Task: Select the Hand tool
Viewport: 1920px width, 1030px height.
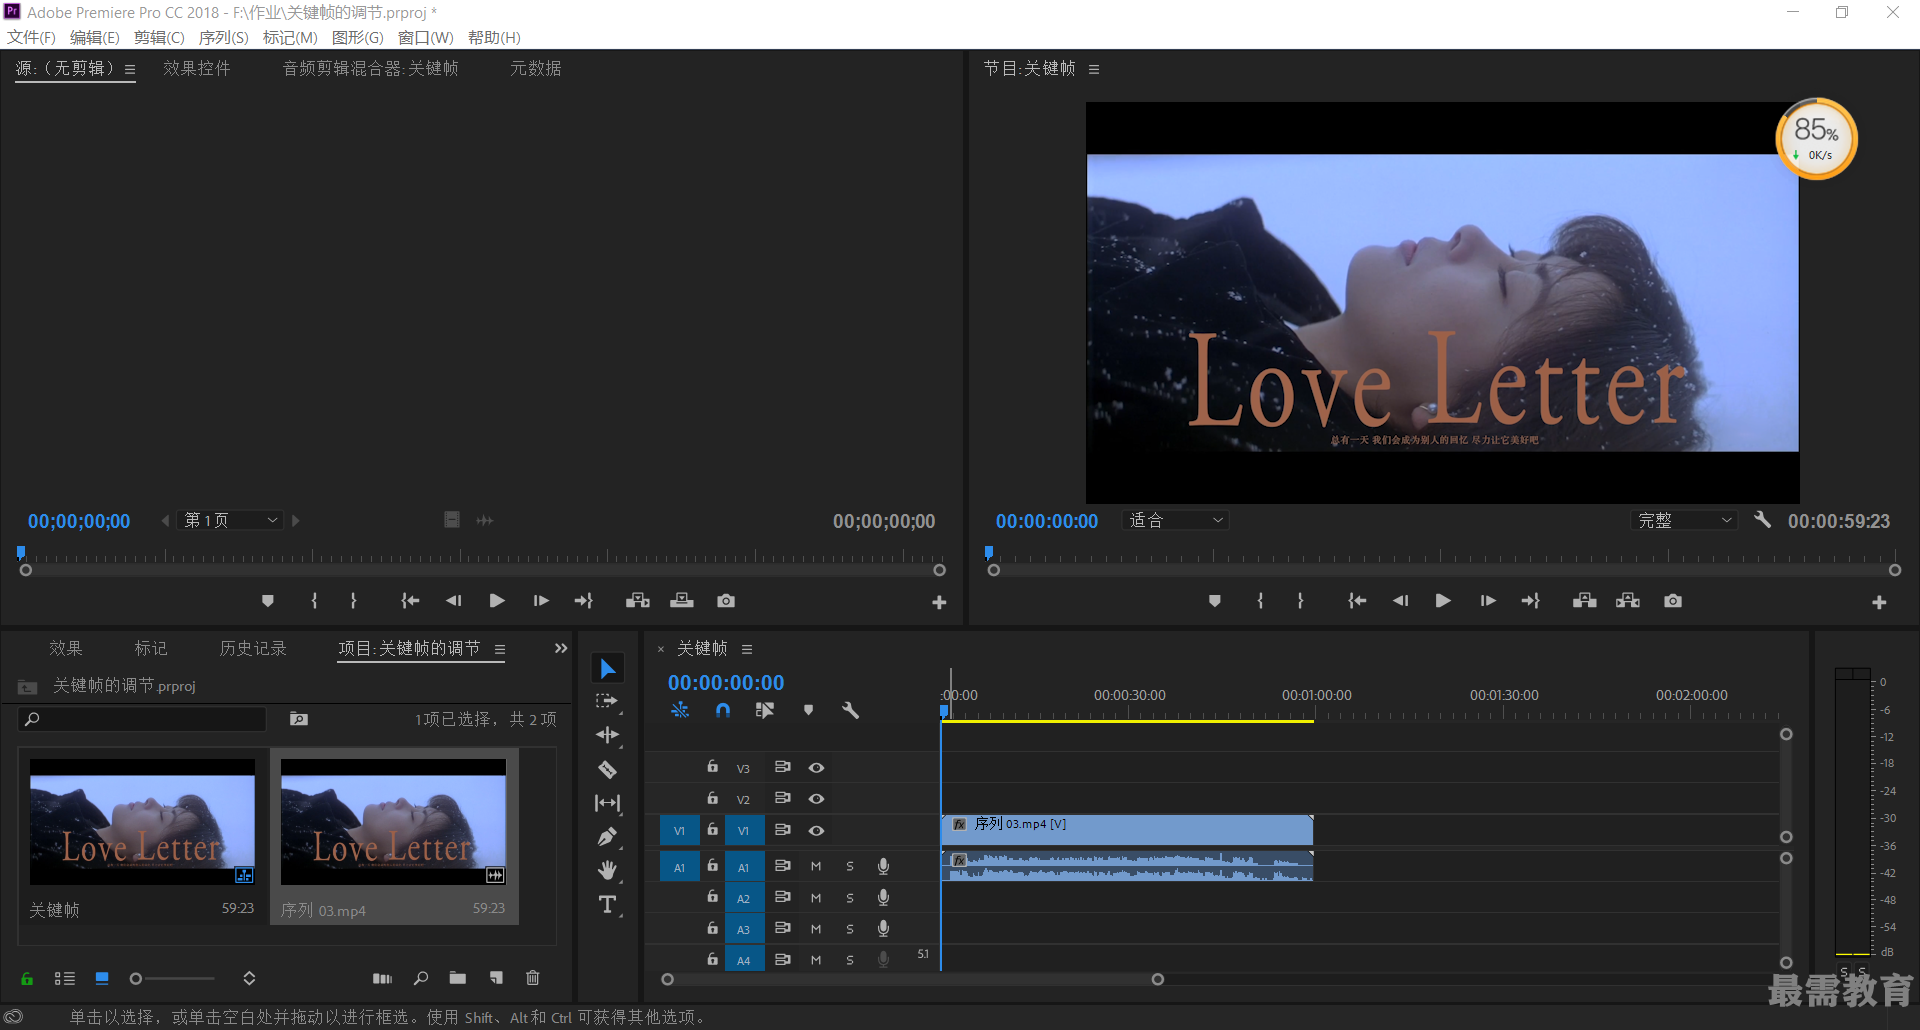Action: click(x=607, y=870)
